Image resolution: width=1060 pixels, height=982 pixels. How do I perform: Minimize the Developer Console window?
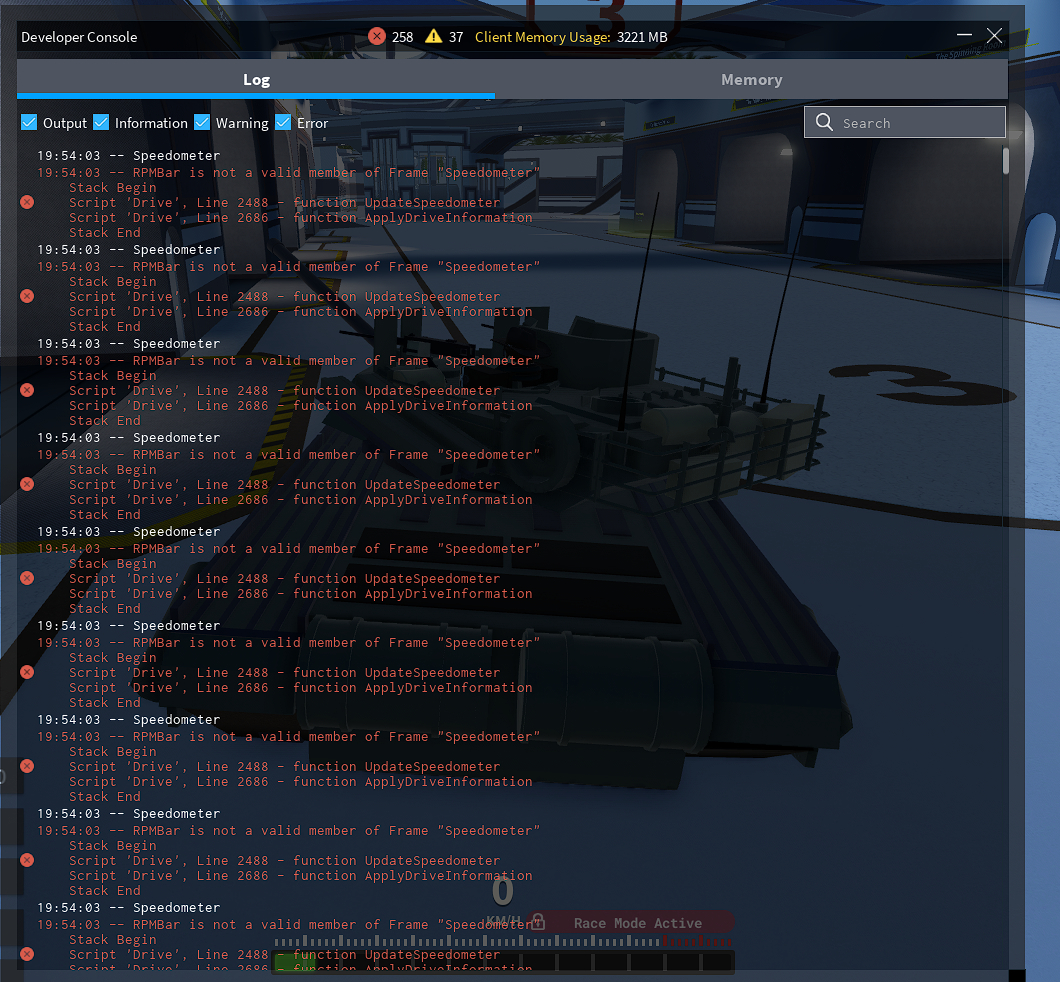pyautogui.click(x=962, y=37)
